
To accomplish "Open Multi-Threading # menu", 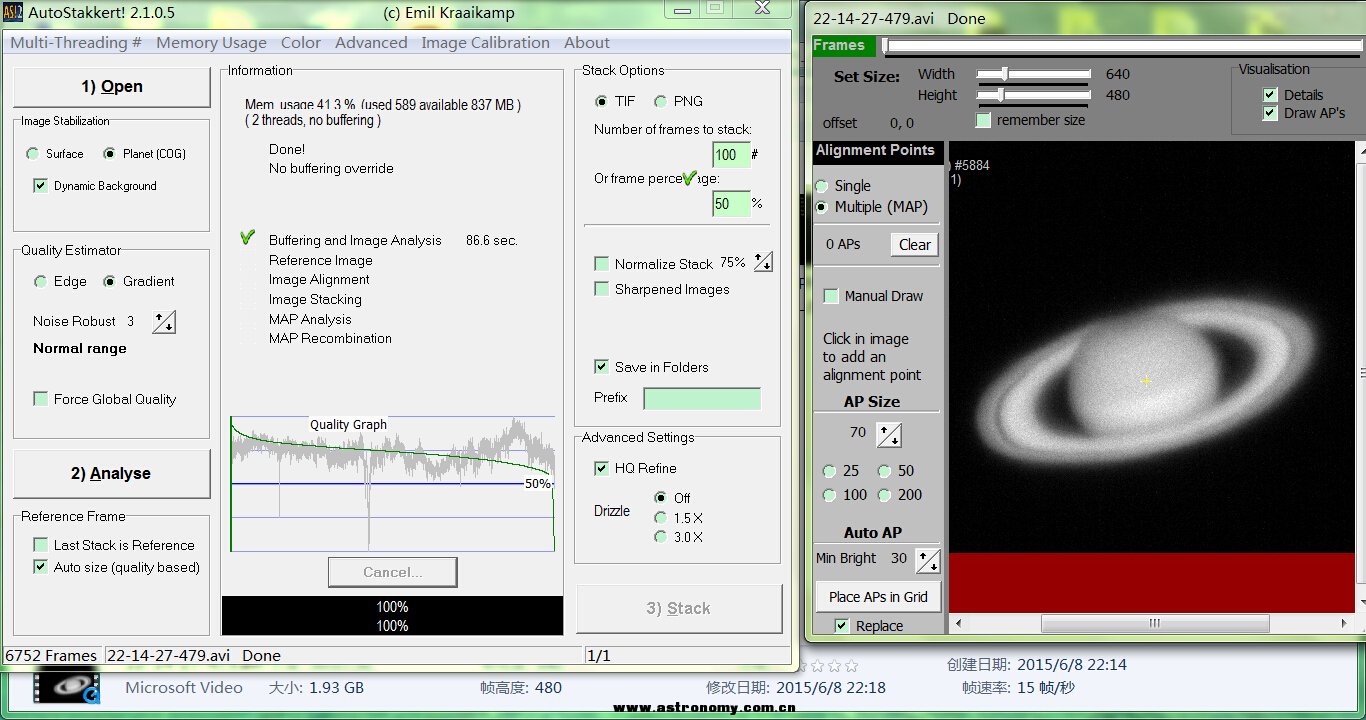I will (x=76, y=43).
